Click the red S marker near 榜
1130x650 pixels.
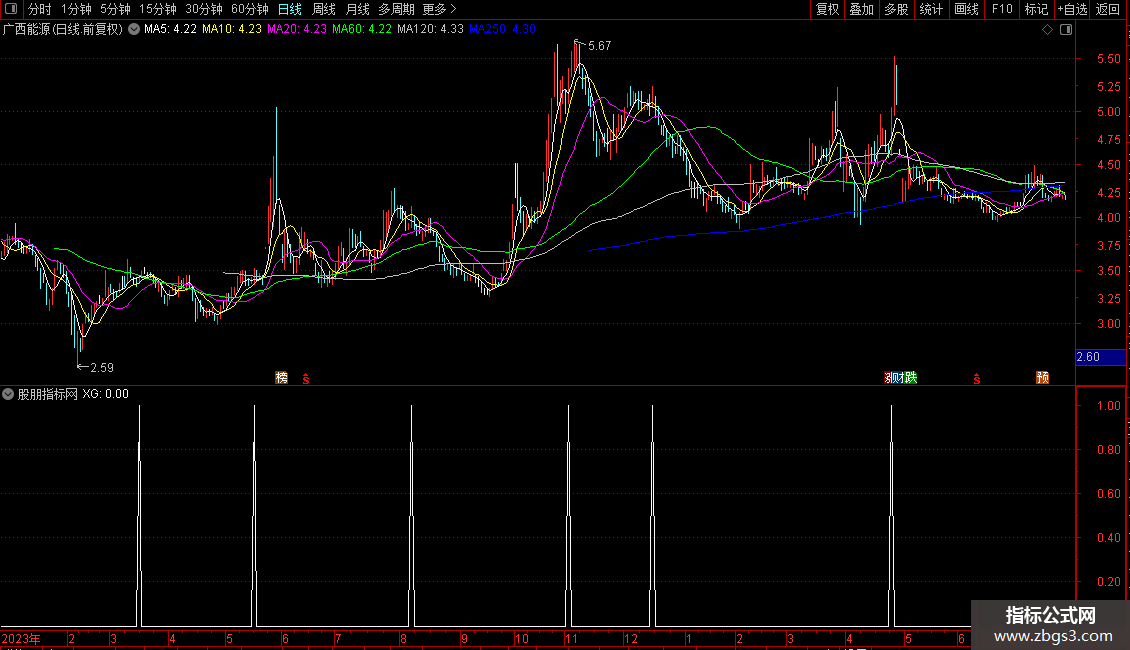pyautogui.click(x=306, y=378)
